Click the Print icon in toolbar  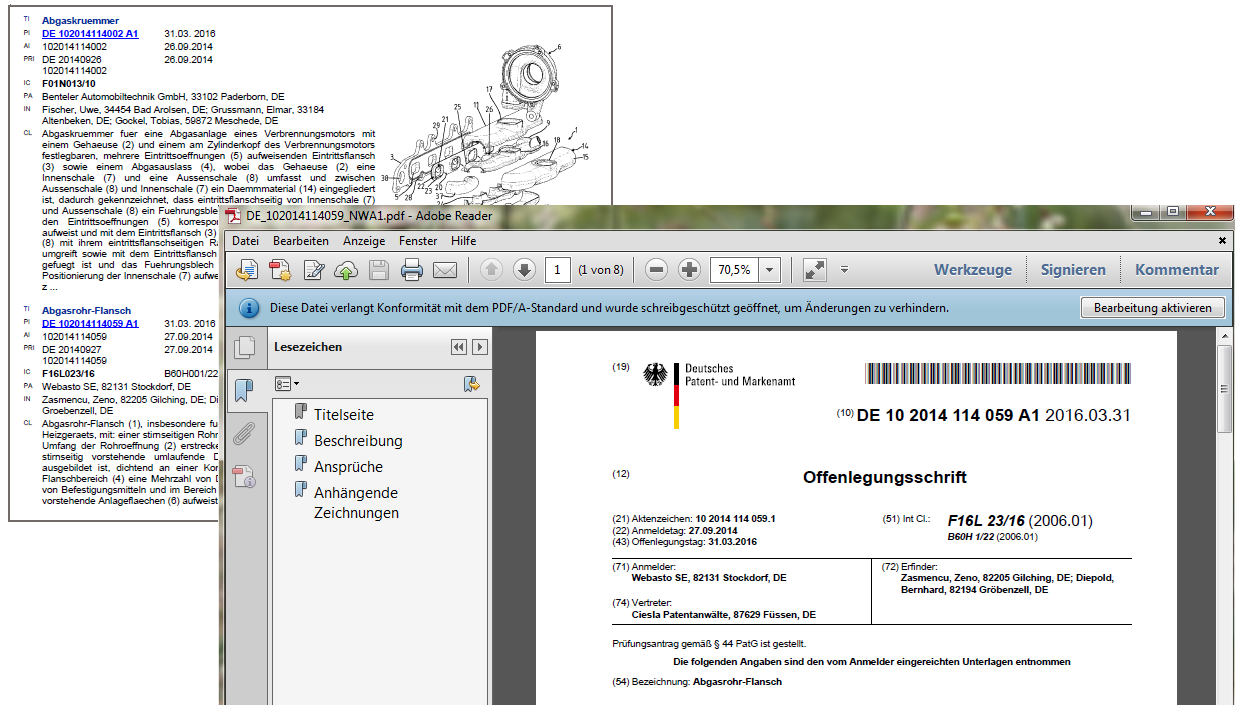tap(412, 270)
